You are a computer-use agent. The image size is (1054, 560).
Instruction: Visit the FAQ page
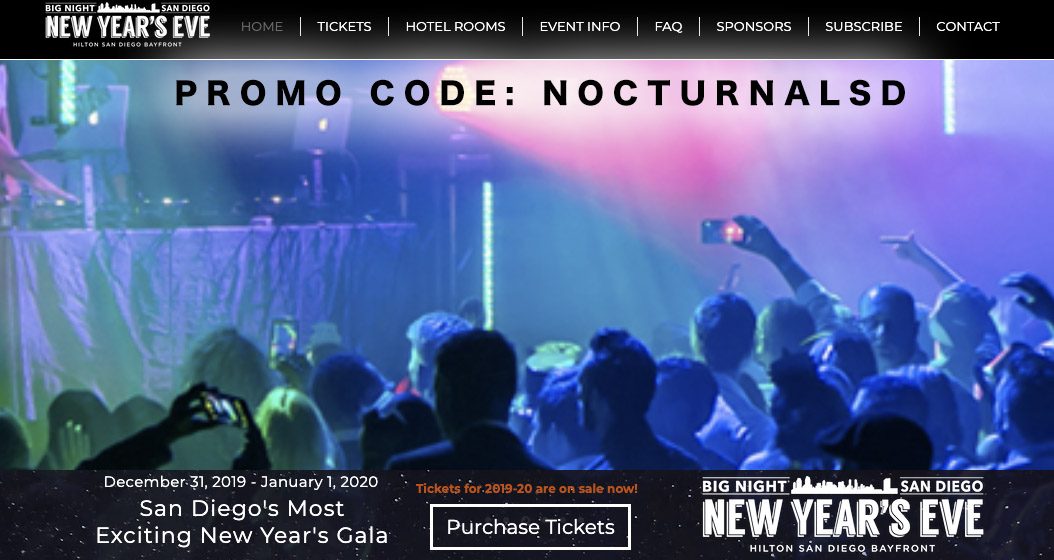click(668, 26)
